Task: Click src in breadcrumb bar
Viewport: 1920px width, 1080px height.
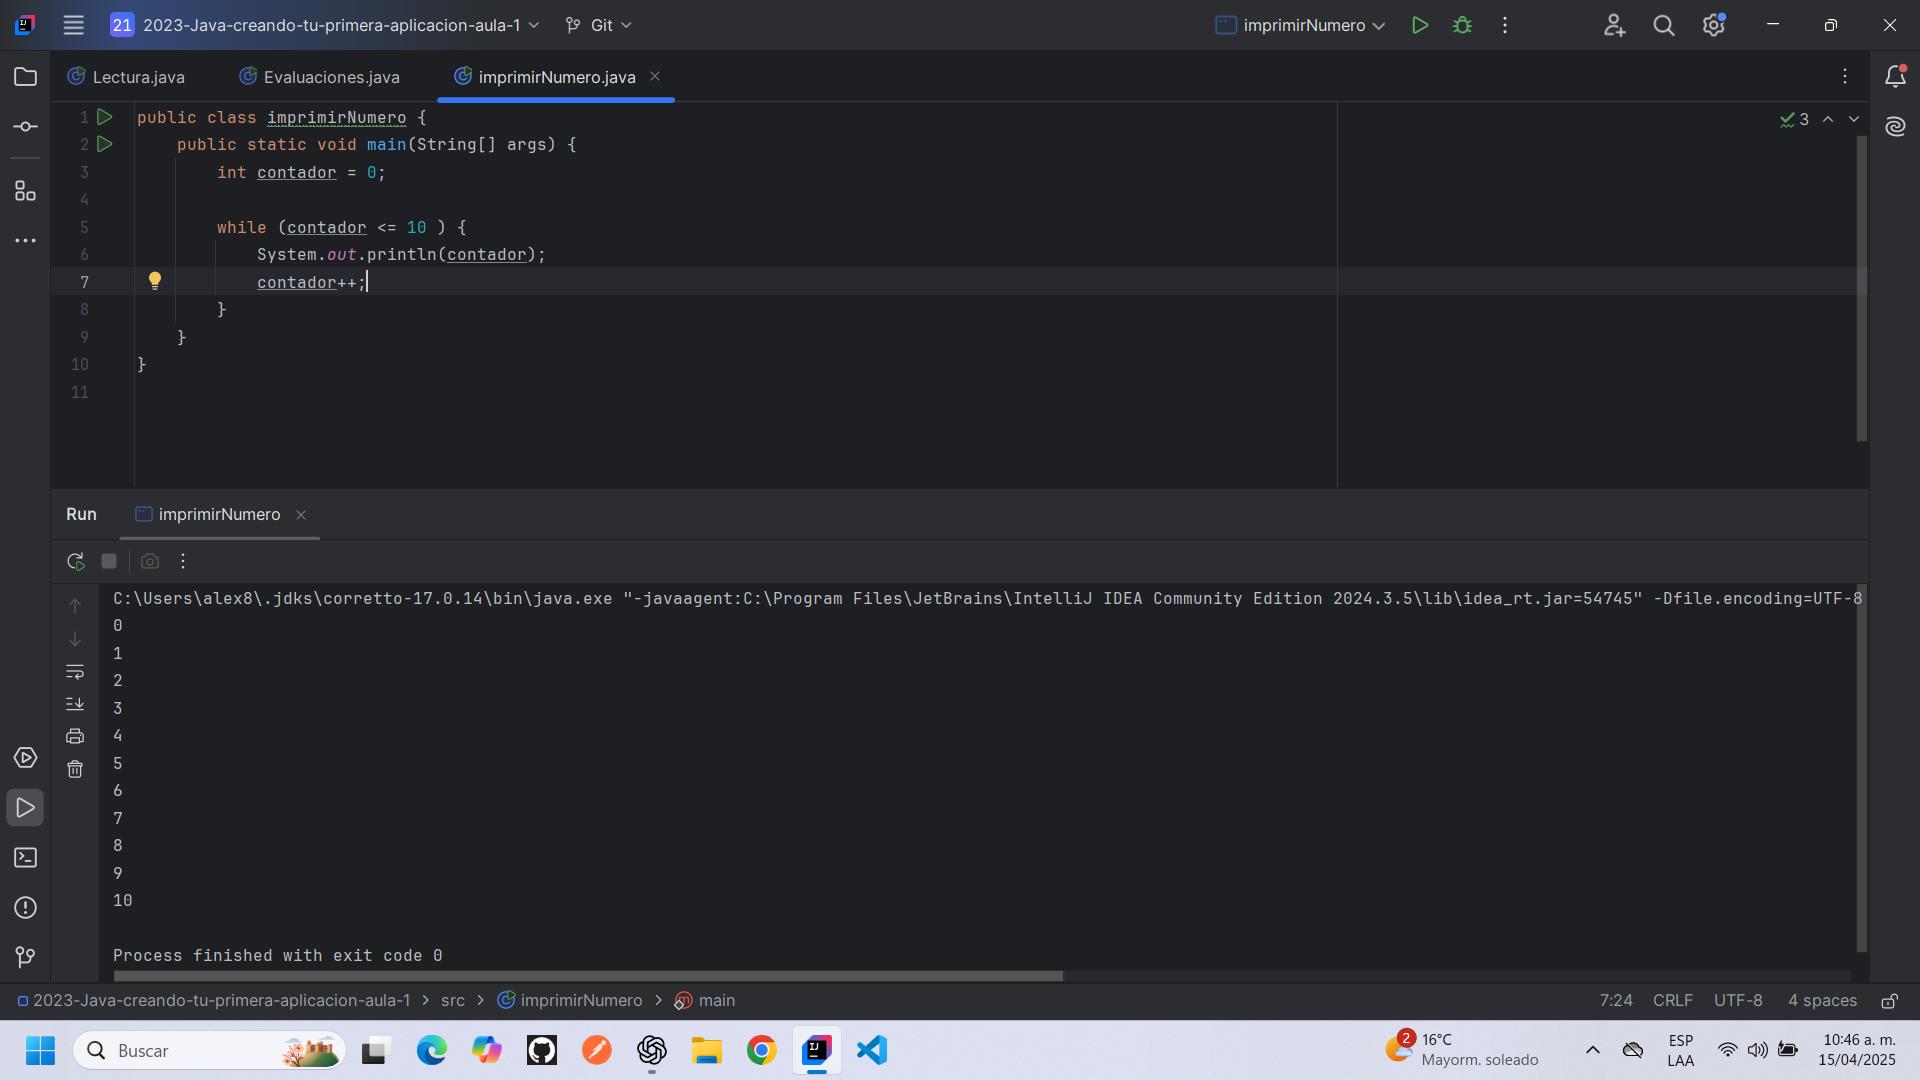Action: pos(453,1000)
